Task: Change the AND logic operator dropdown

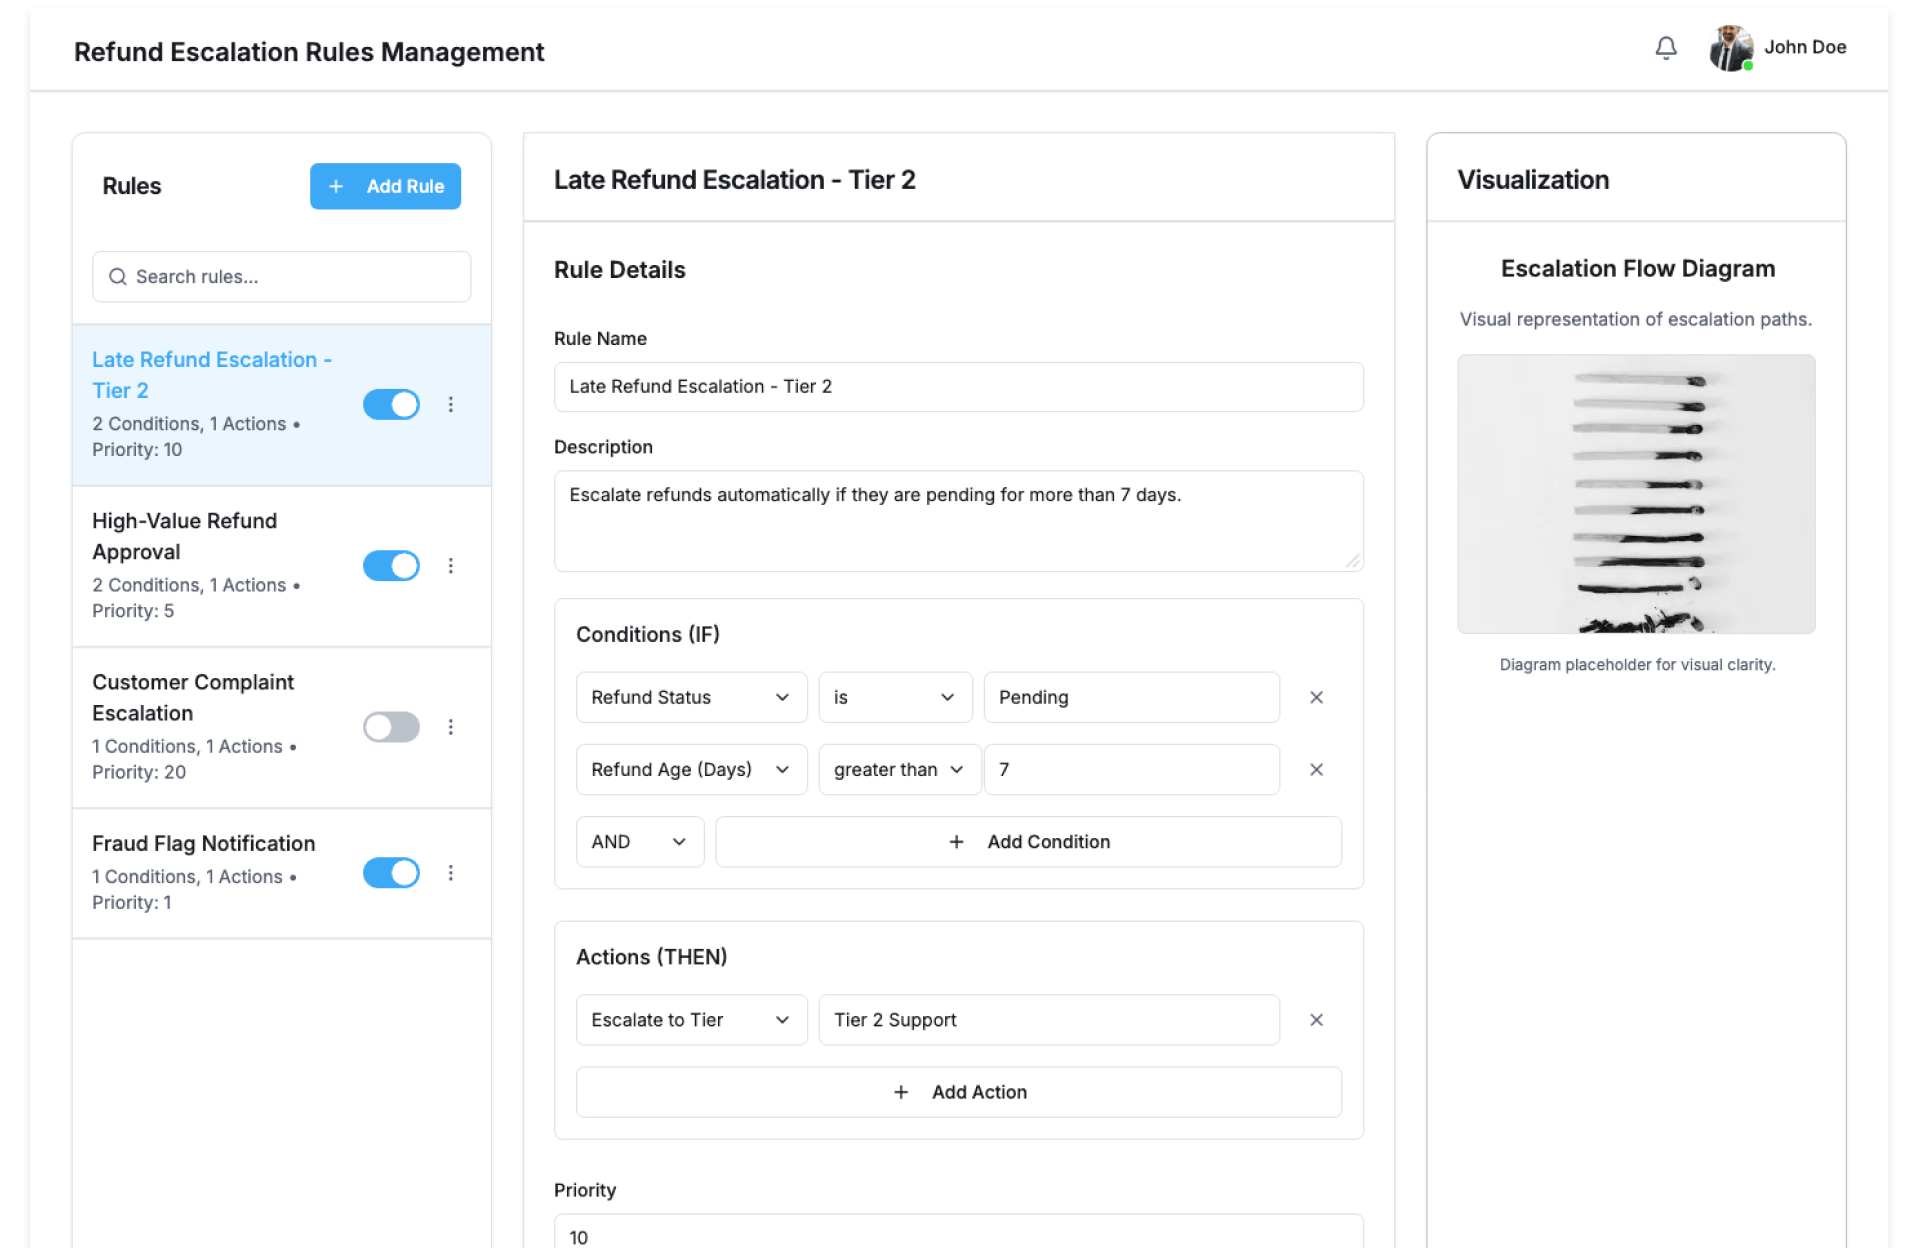Action: point(639,842)
